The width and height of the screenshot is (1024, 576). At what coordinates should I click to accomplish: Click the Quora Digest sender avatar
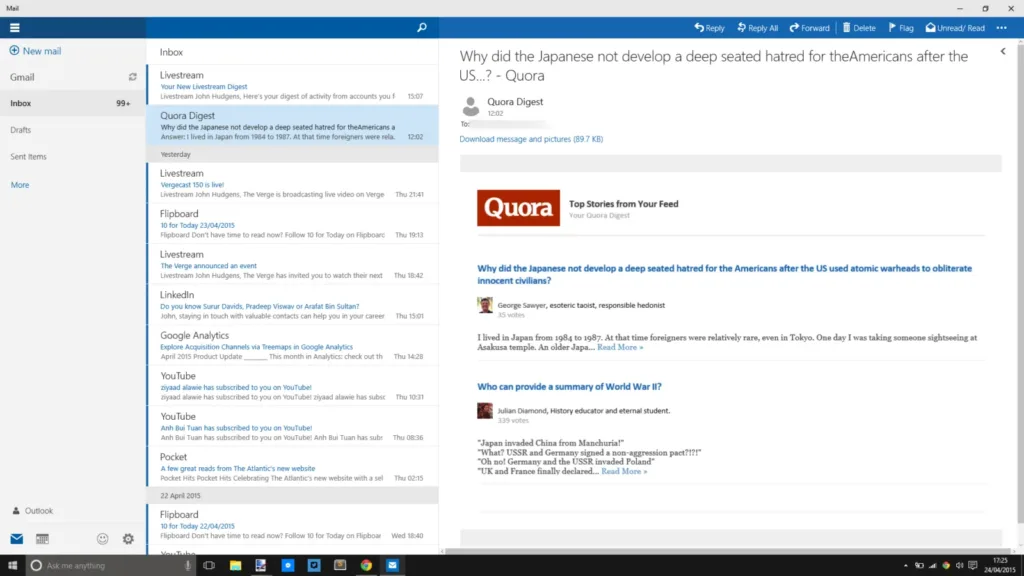pyautogui.click(x=470, y=106)
